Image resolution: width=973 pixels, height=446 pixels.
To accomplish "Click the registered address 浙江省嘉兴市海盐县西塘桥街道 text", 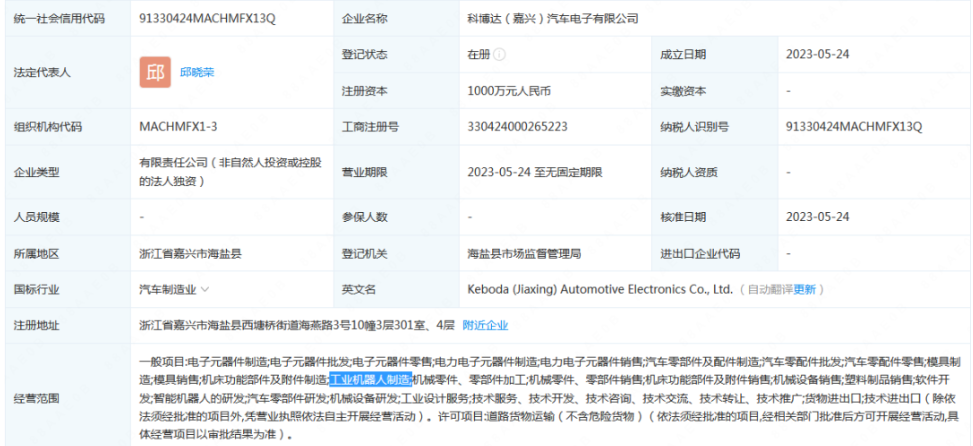I will [x=298, y=325].
